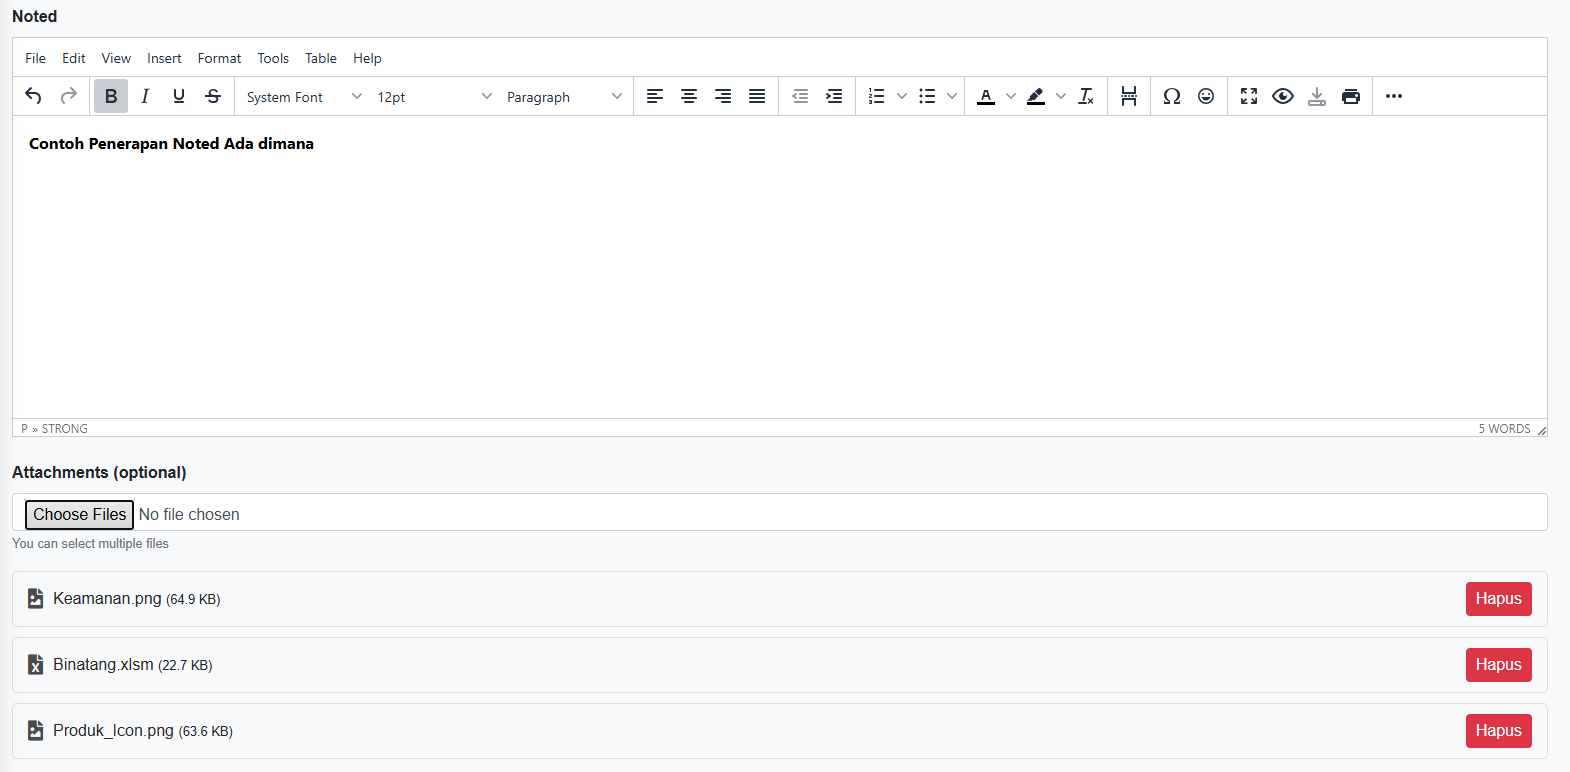Screen dimensions: 1570x772
Task: Open the special character Omega tool
Action: coord(1172,96)
